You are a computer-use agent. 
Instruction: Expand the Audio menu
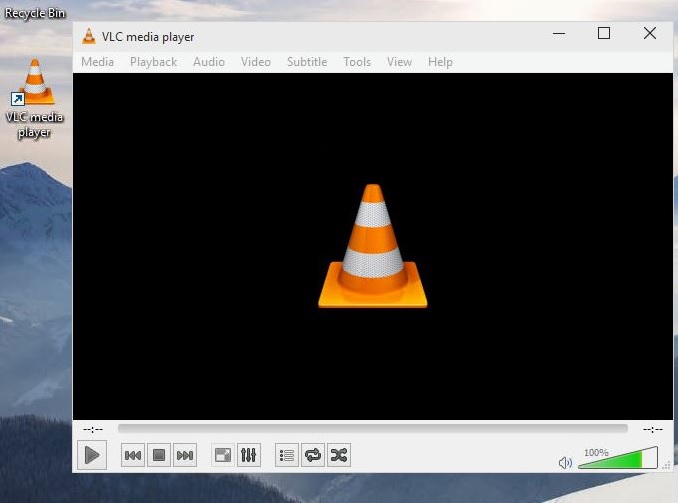point(208,62)
